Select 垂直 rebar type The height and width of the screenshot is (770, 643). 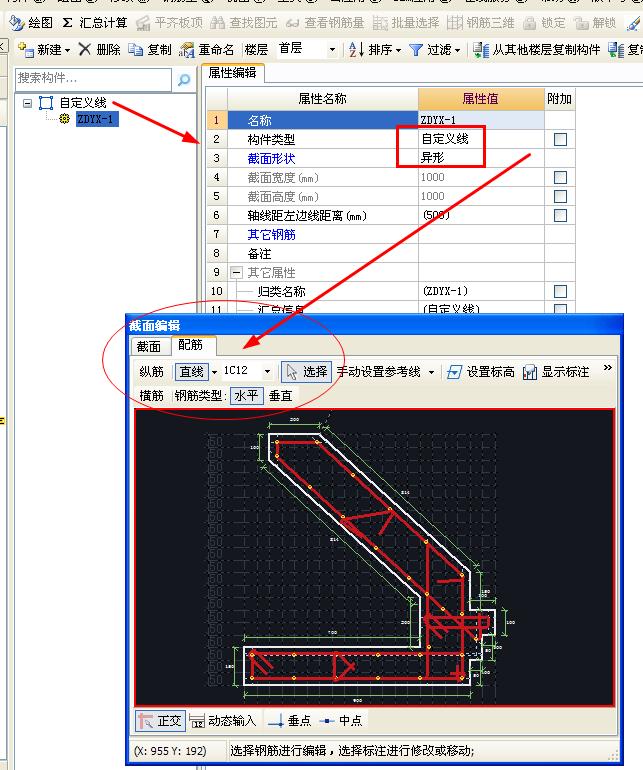[x=280, y=396]
